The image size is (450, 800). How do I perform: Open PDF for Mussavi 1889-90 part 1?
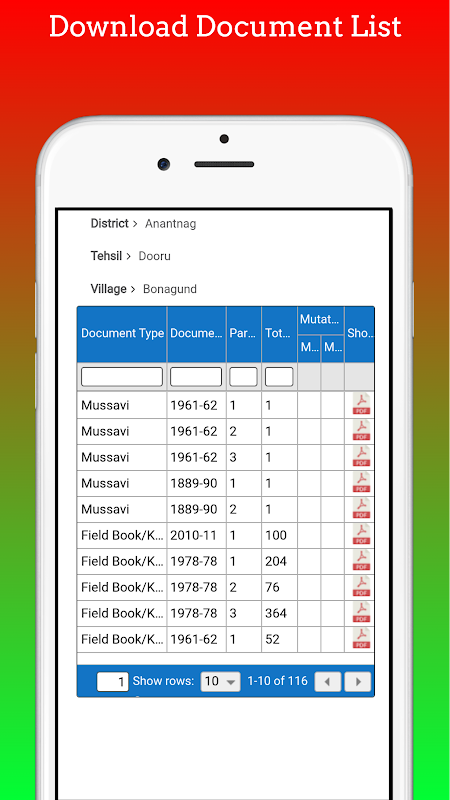(361, 482)
